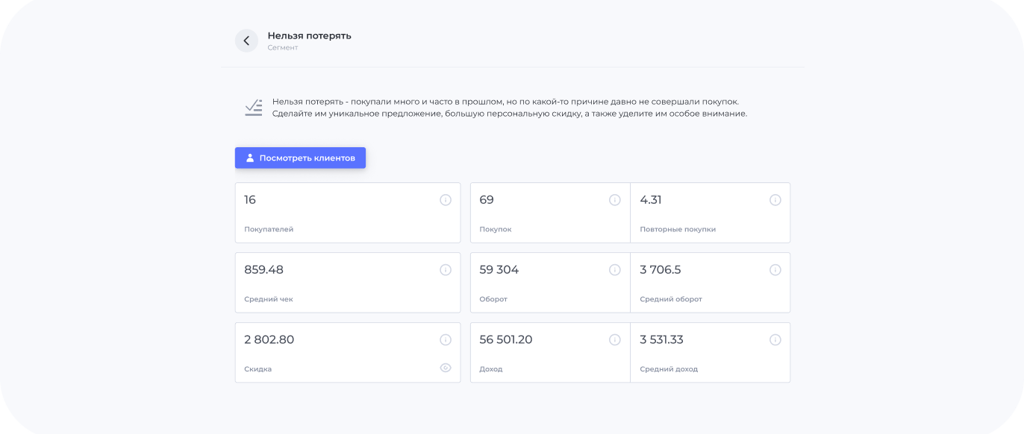Show info for Доход card

(615, 340)
